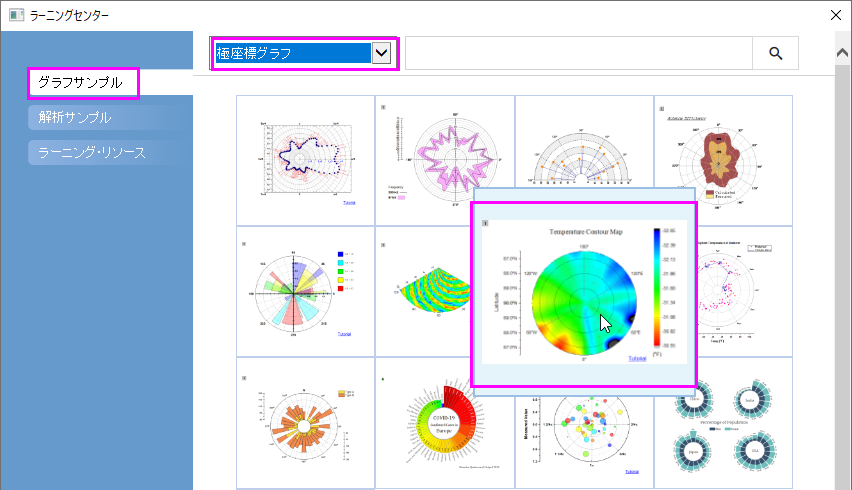The height and width of the screenshot is (490, 852).
Task: Select the semicircle orange-dots polar graph thumbnail
Action: click(584, 142)
